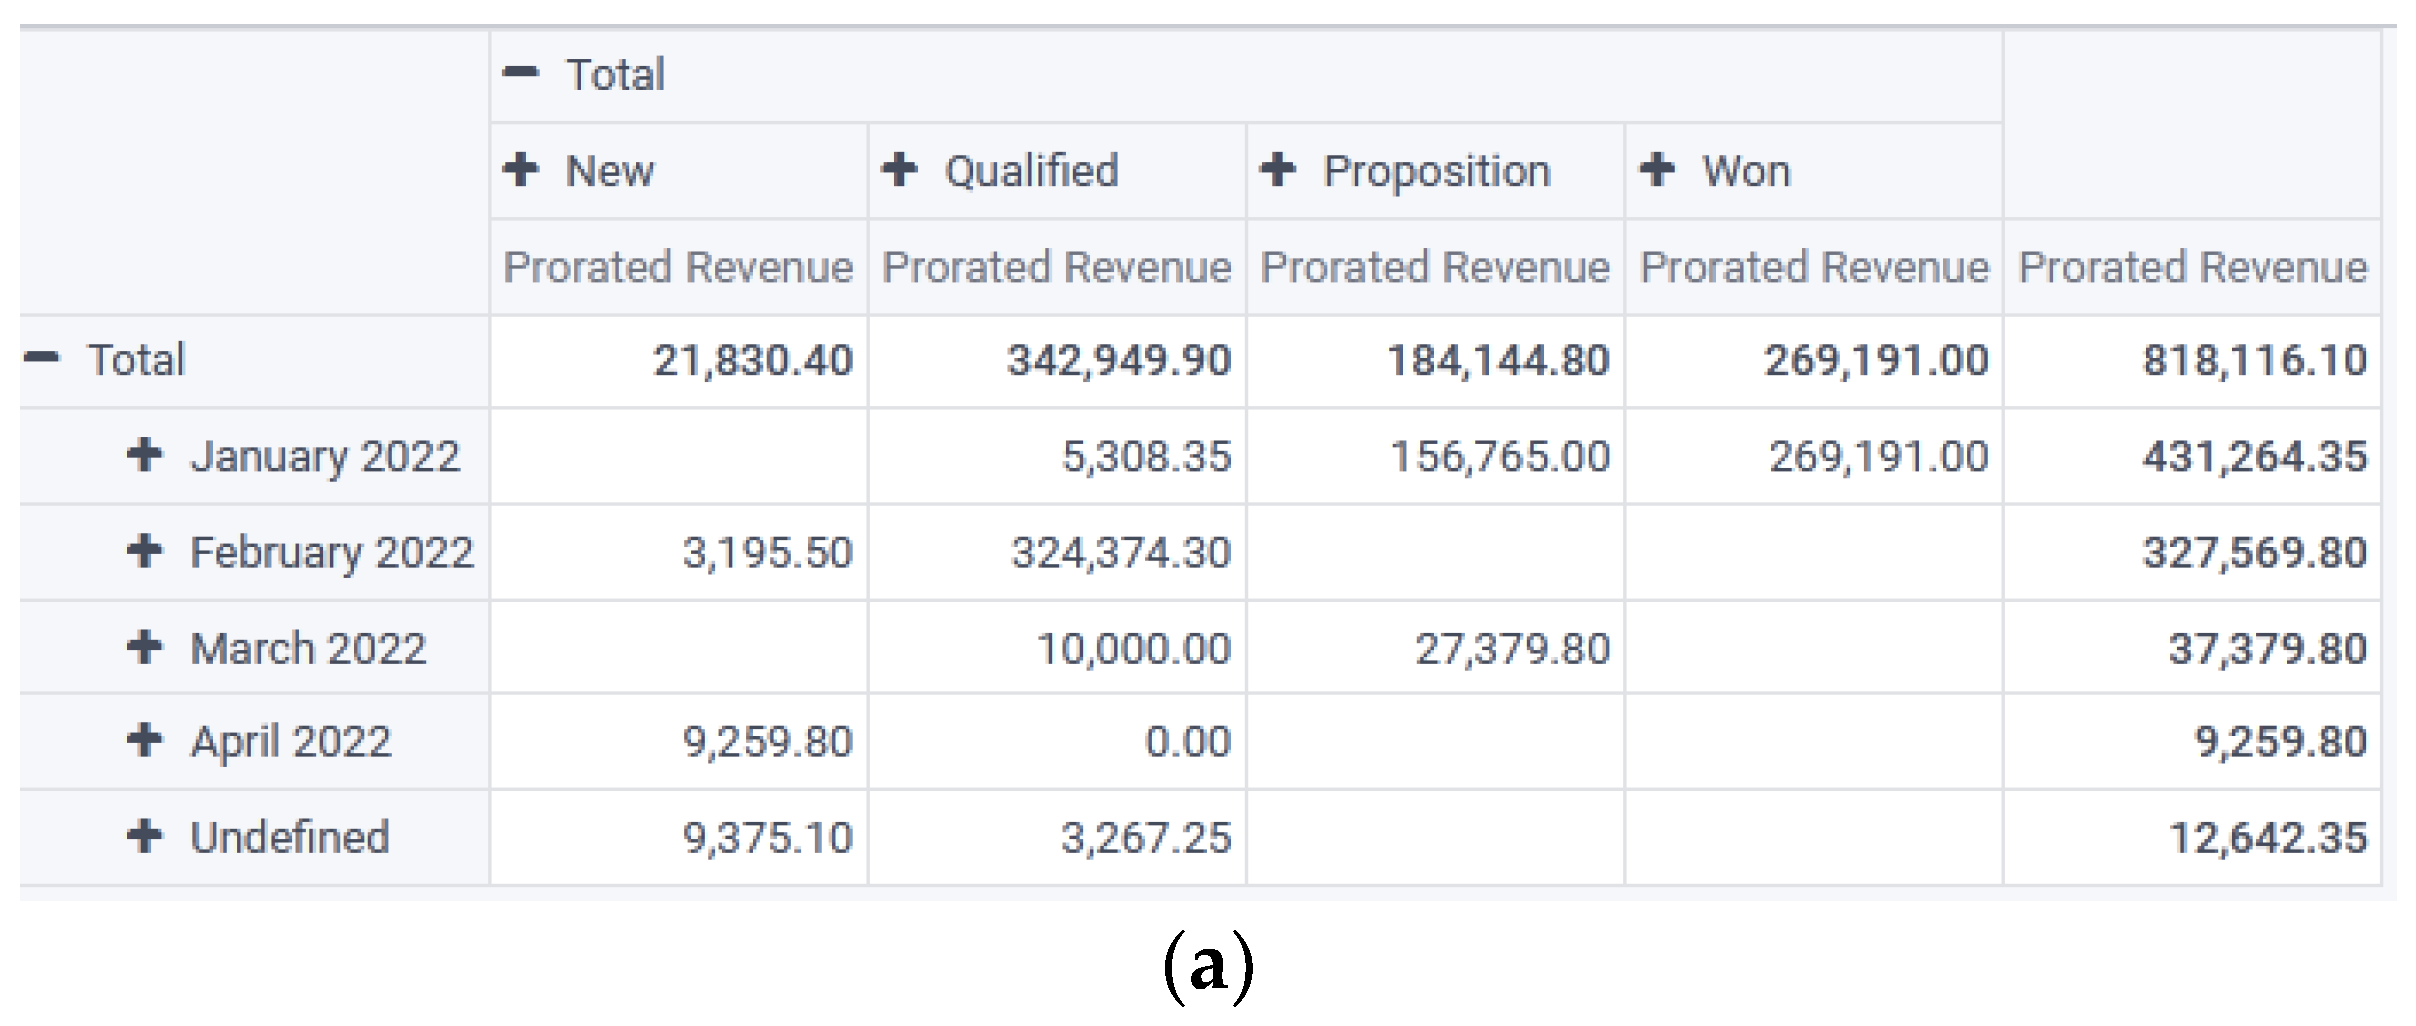The image size is (2416, 1026).
Task: Click Won value 269,191.00 for January 2022
Action: pos(1878,457)
